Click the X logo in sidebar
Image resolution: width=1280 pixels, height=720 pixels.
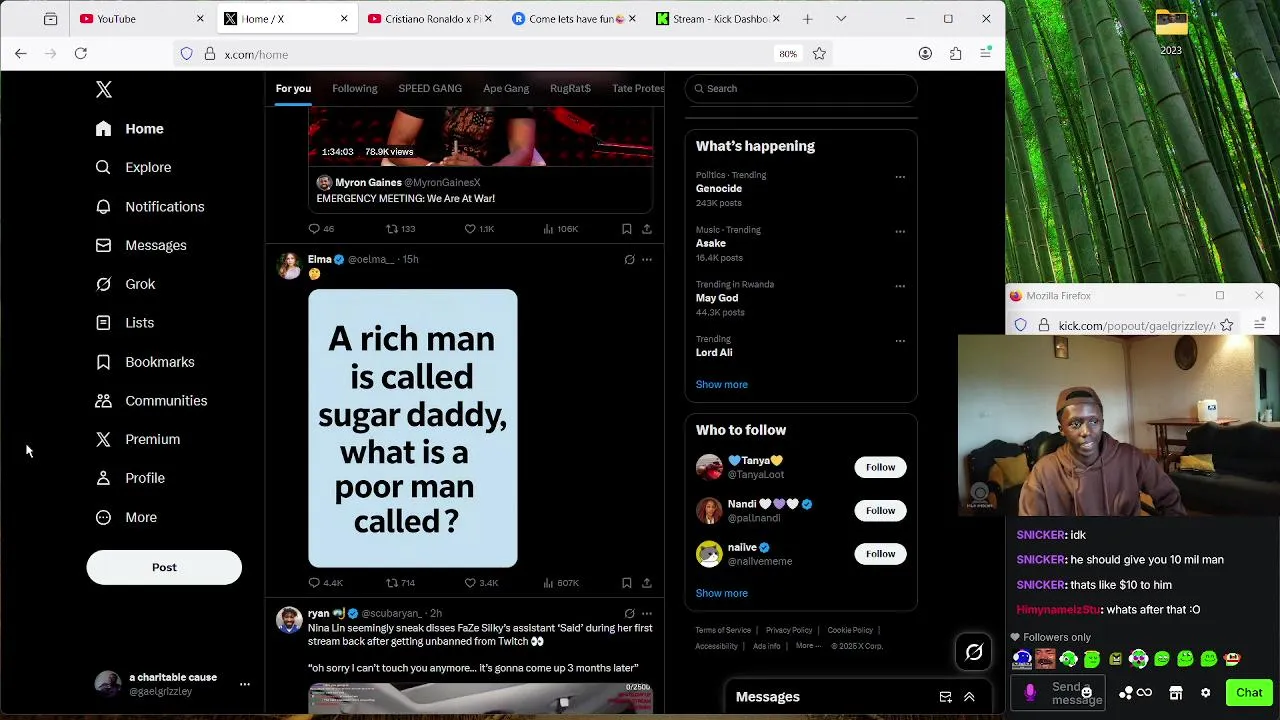[x=104, y=90]
